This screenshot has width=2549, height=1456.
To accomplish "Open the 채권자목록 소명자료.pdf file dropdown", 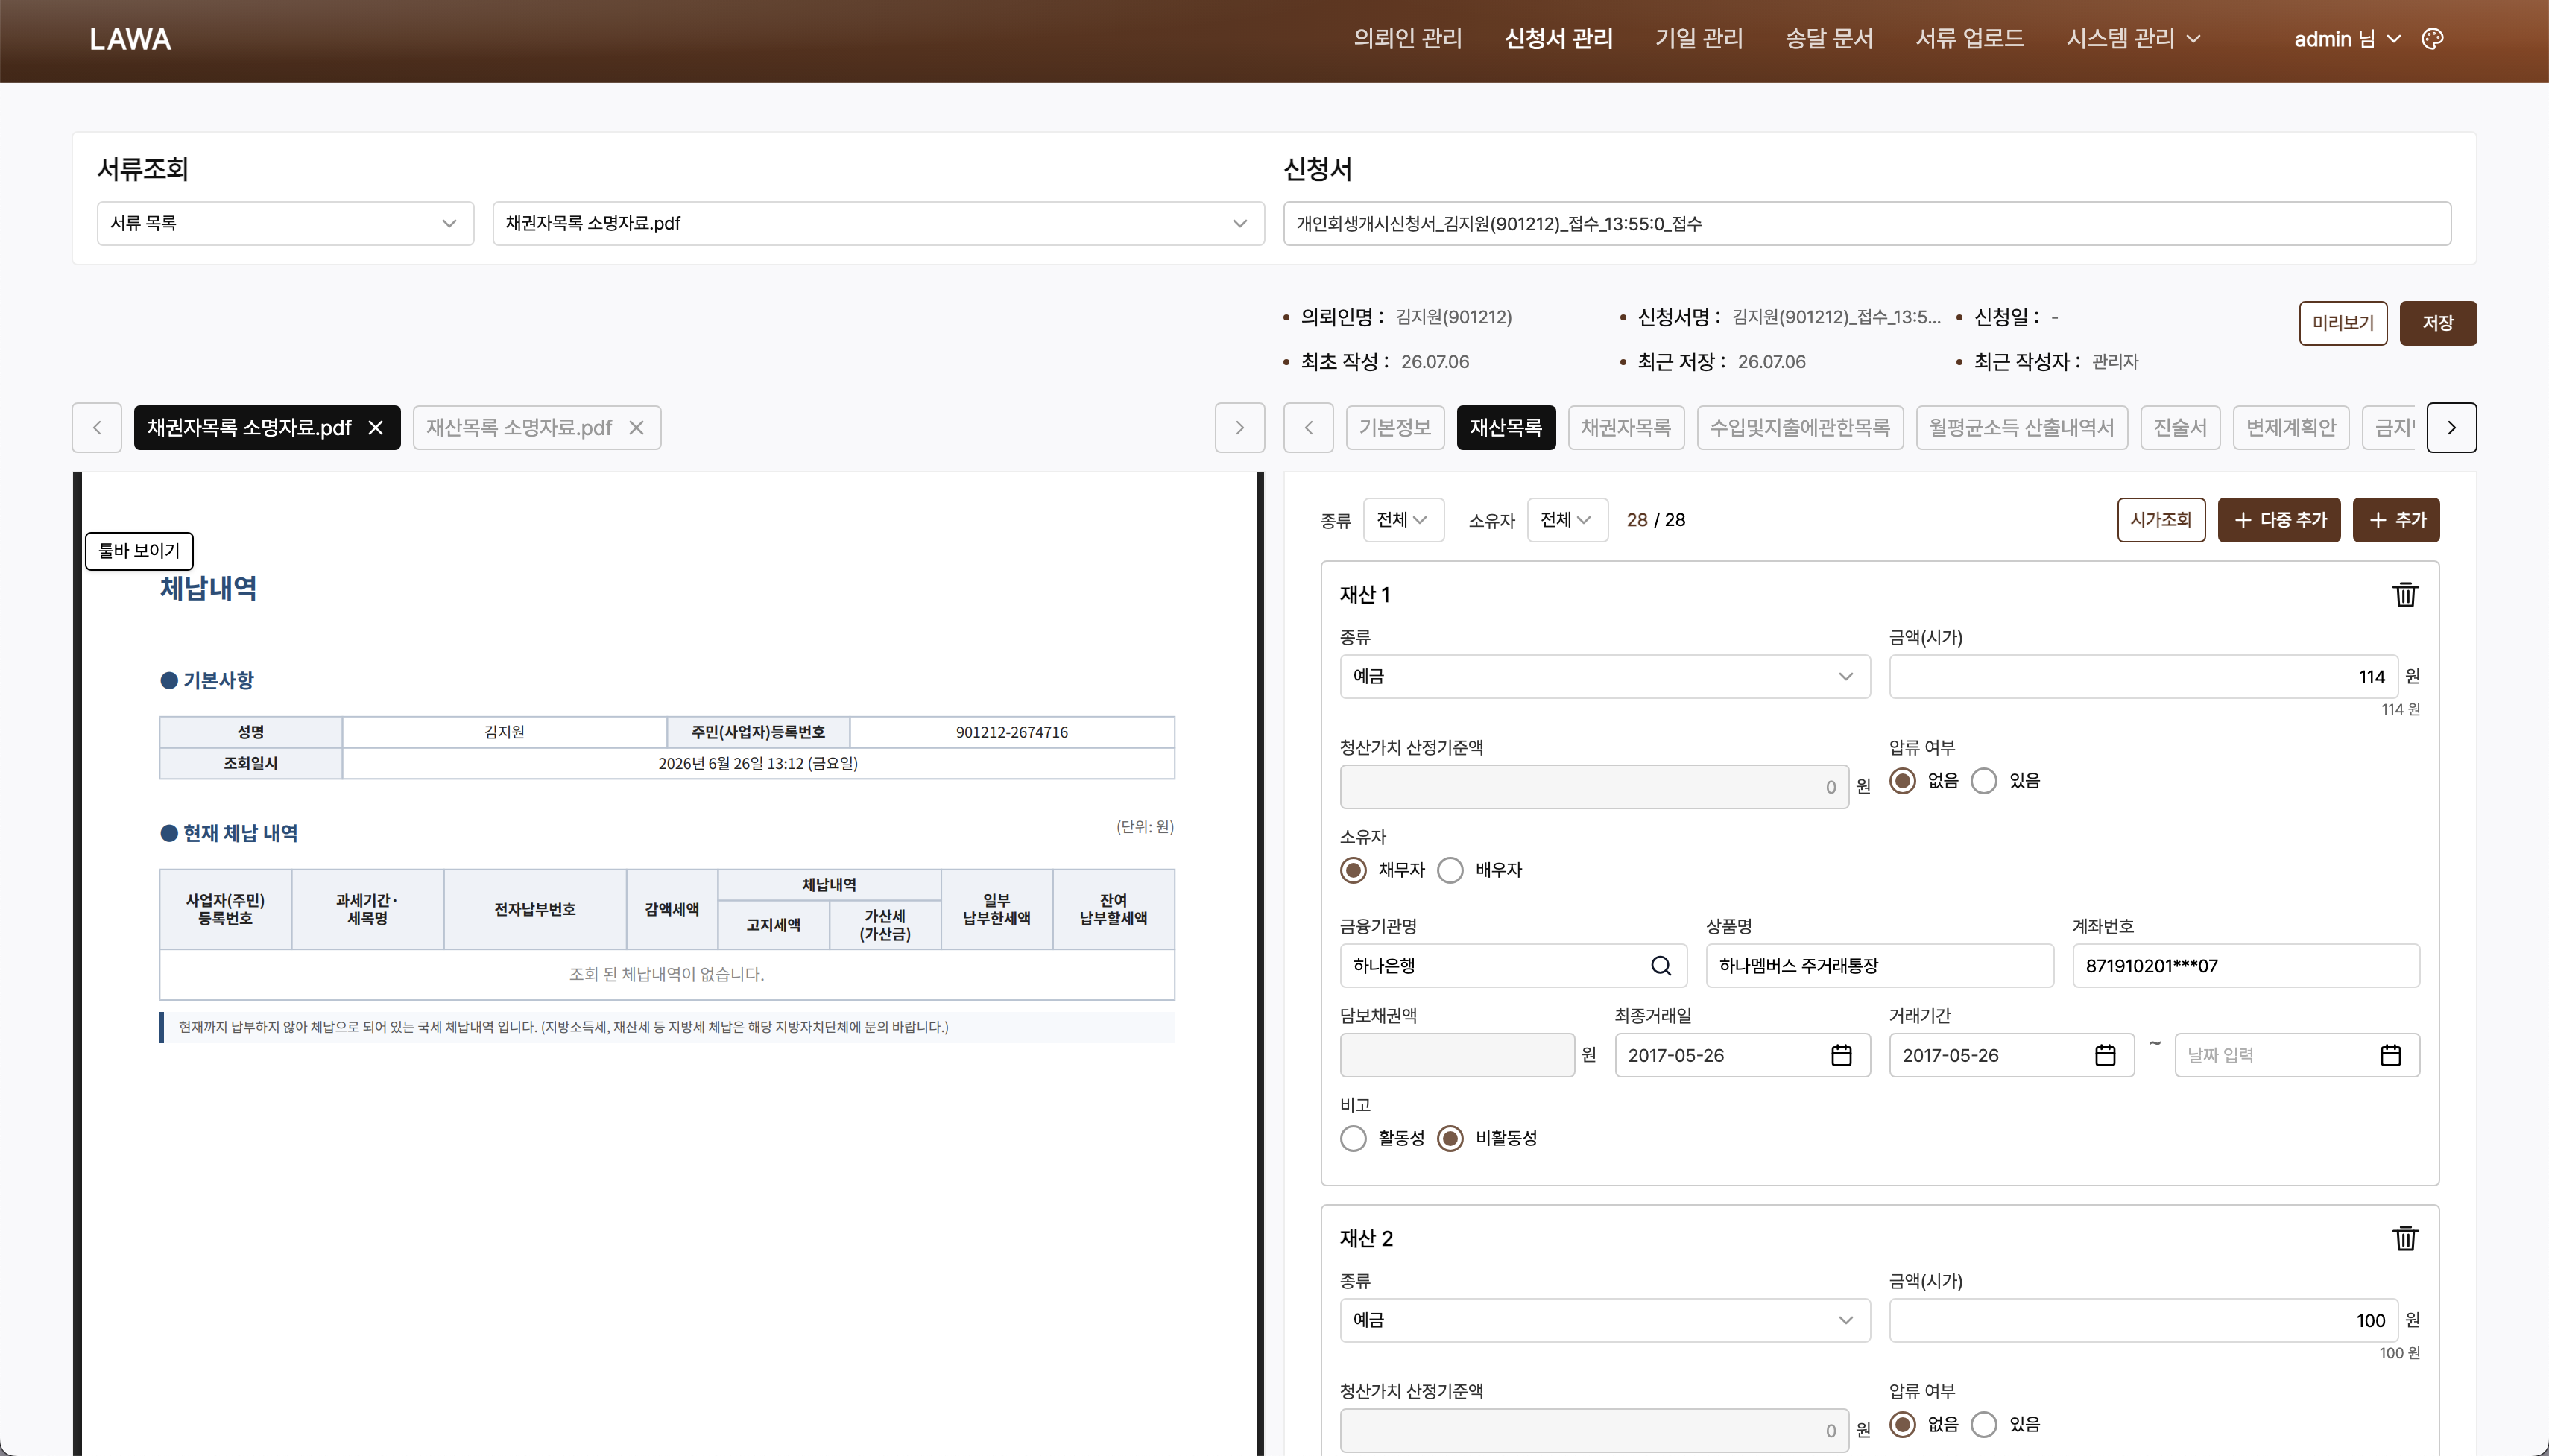I will (878, 223).
